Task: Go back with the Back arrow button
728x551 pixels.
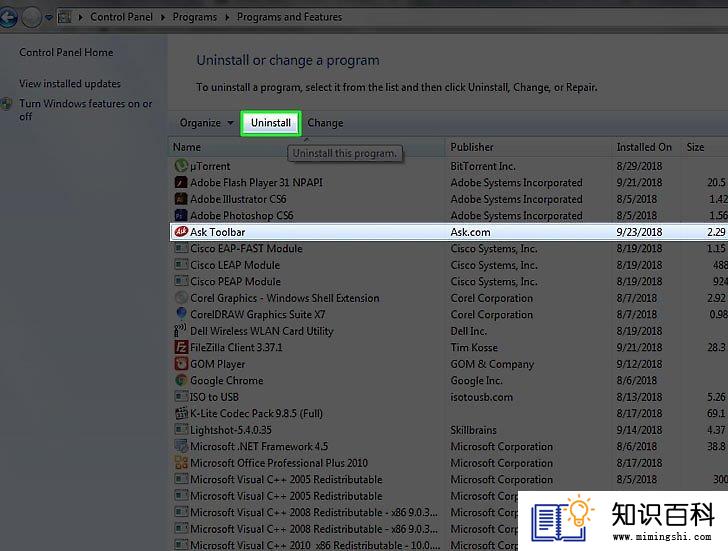Action: (x=8, y=18)
